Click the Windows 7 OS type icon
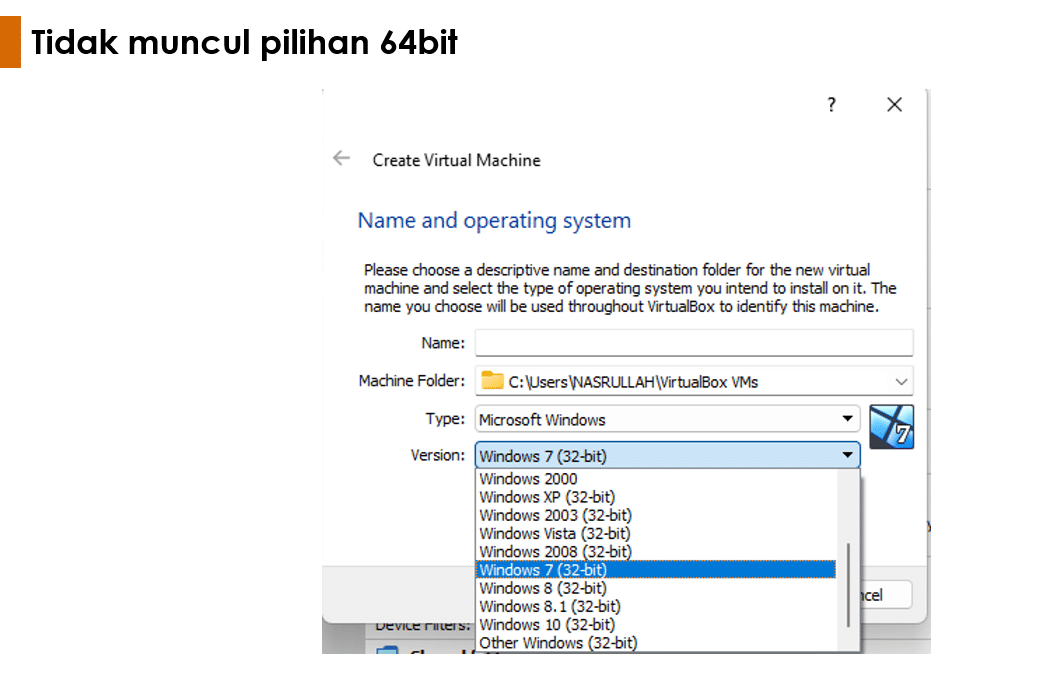 (x=891, y=427)
